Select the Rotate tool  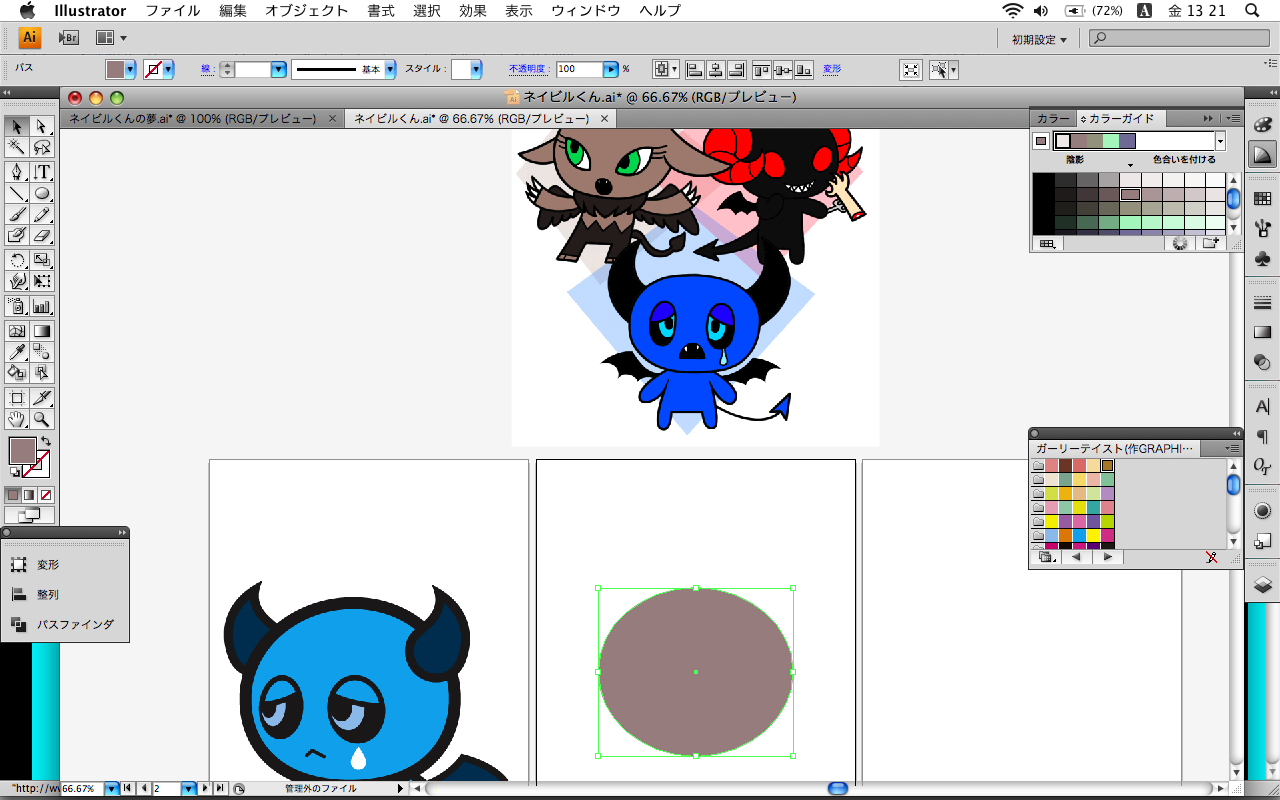click(17, 260)
